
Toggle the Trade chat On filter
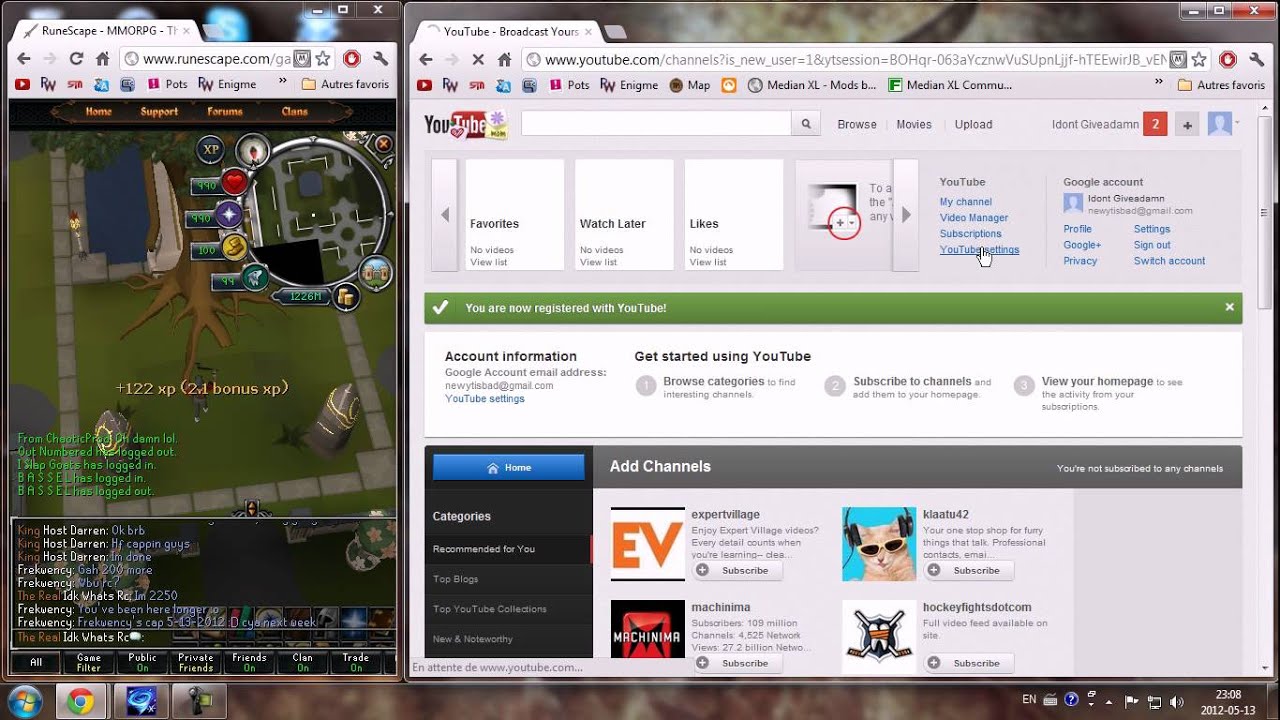pyautogui.click(x=356, y=662)
